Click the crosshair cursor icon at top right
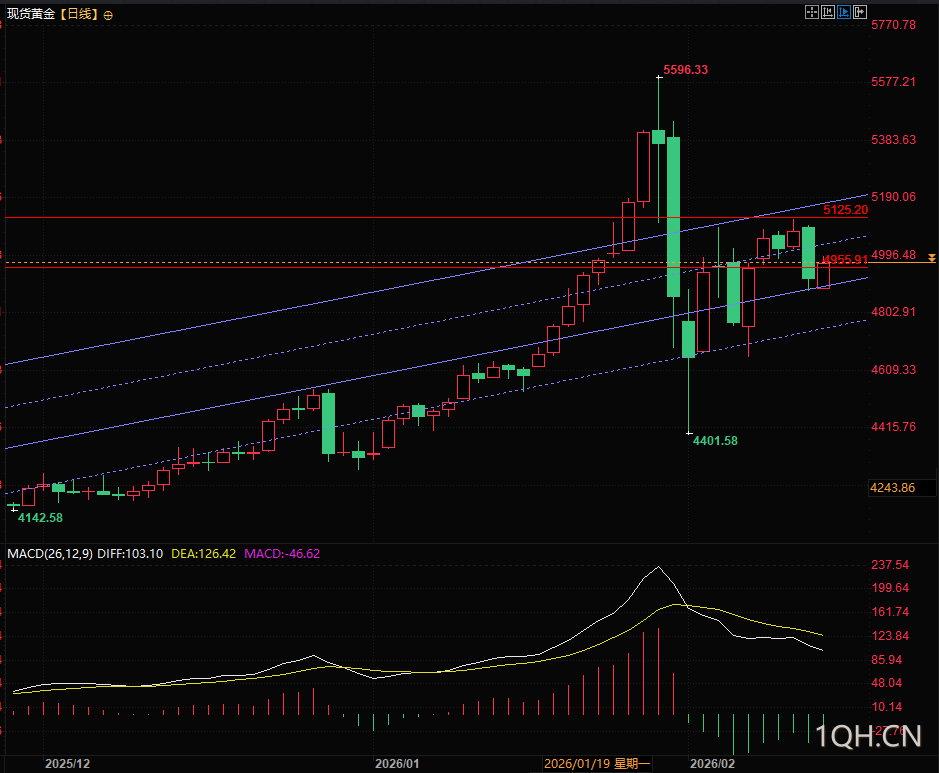939x773 pixels. 811,12
